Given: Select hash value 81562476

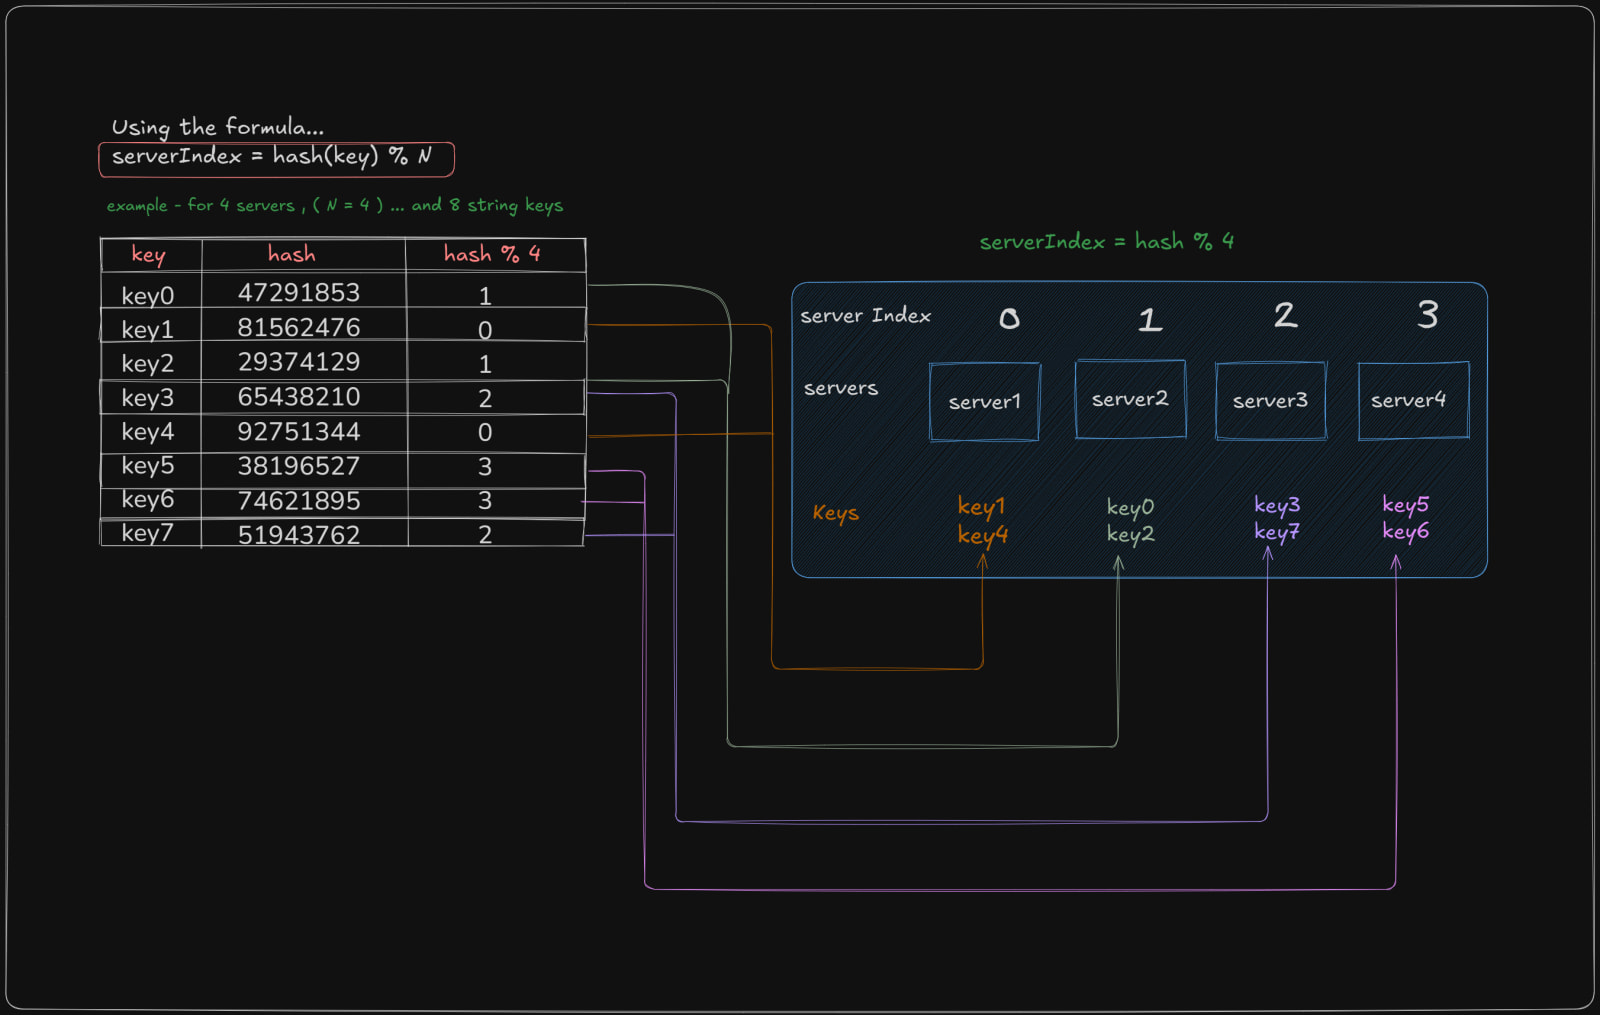Looking at the screenshot, I should pyautogui.click(x=299, y=327).
